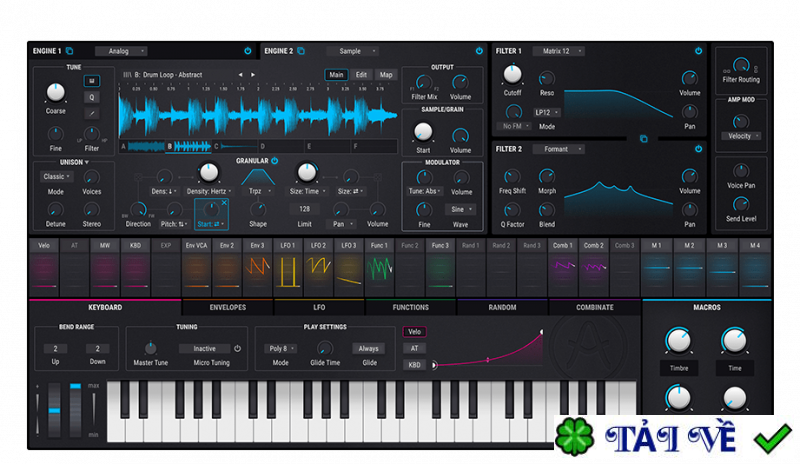Switch to the Functions tab
The width and height of the screenshot is (800, 464).
click(x=410, y=307)
